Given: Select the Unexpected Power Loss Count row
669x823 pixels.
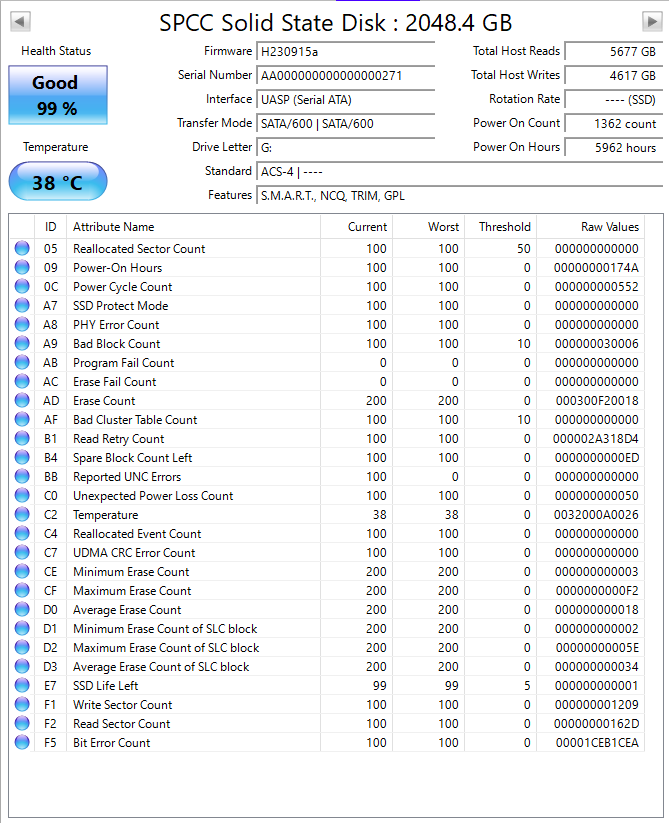Looking at the screenshot, I should tap(153, 496).
